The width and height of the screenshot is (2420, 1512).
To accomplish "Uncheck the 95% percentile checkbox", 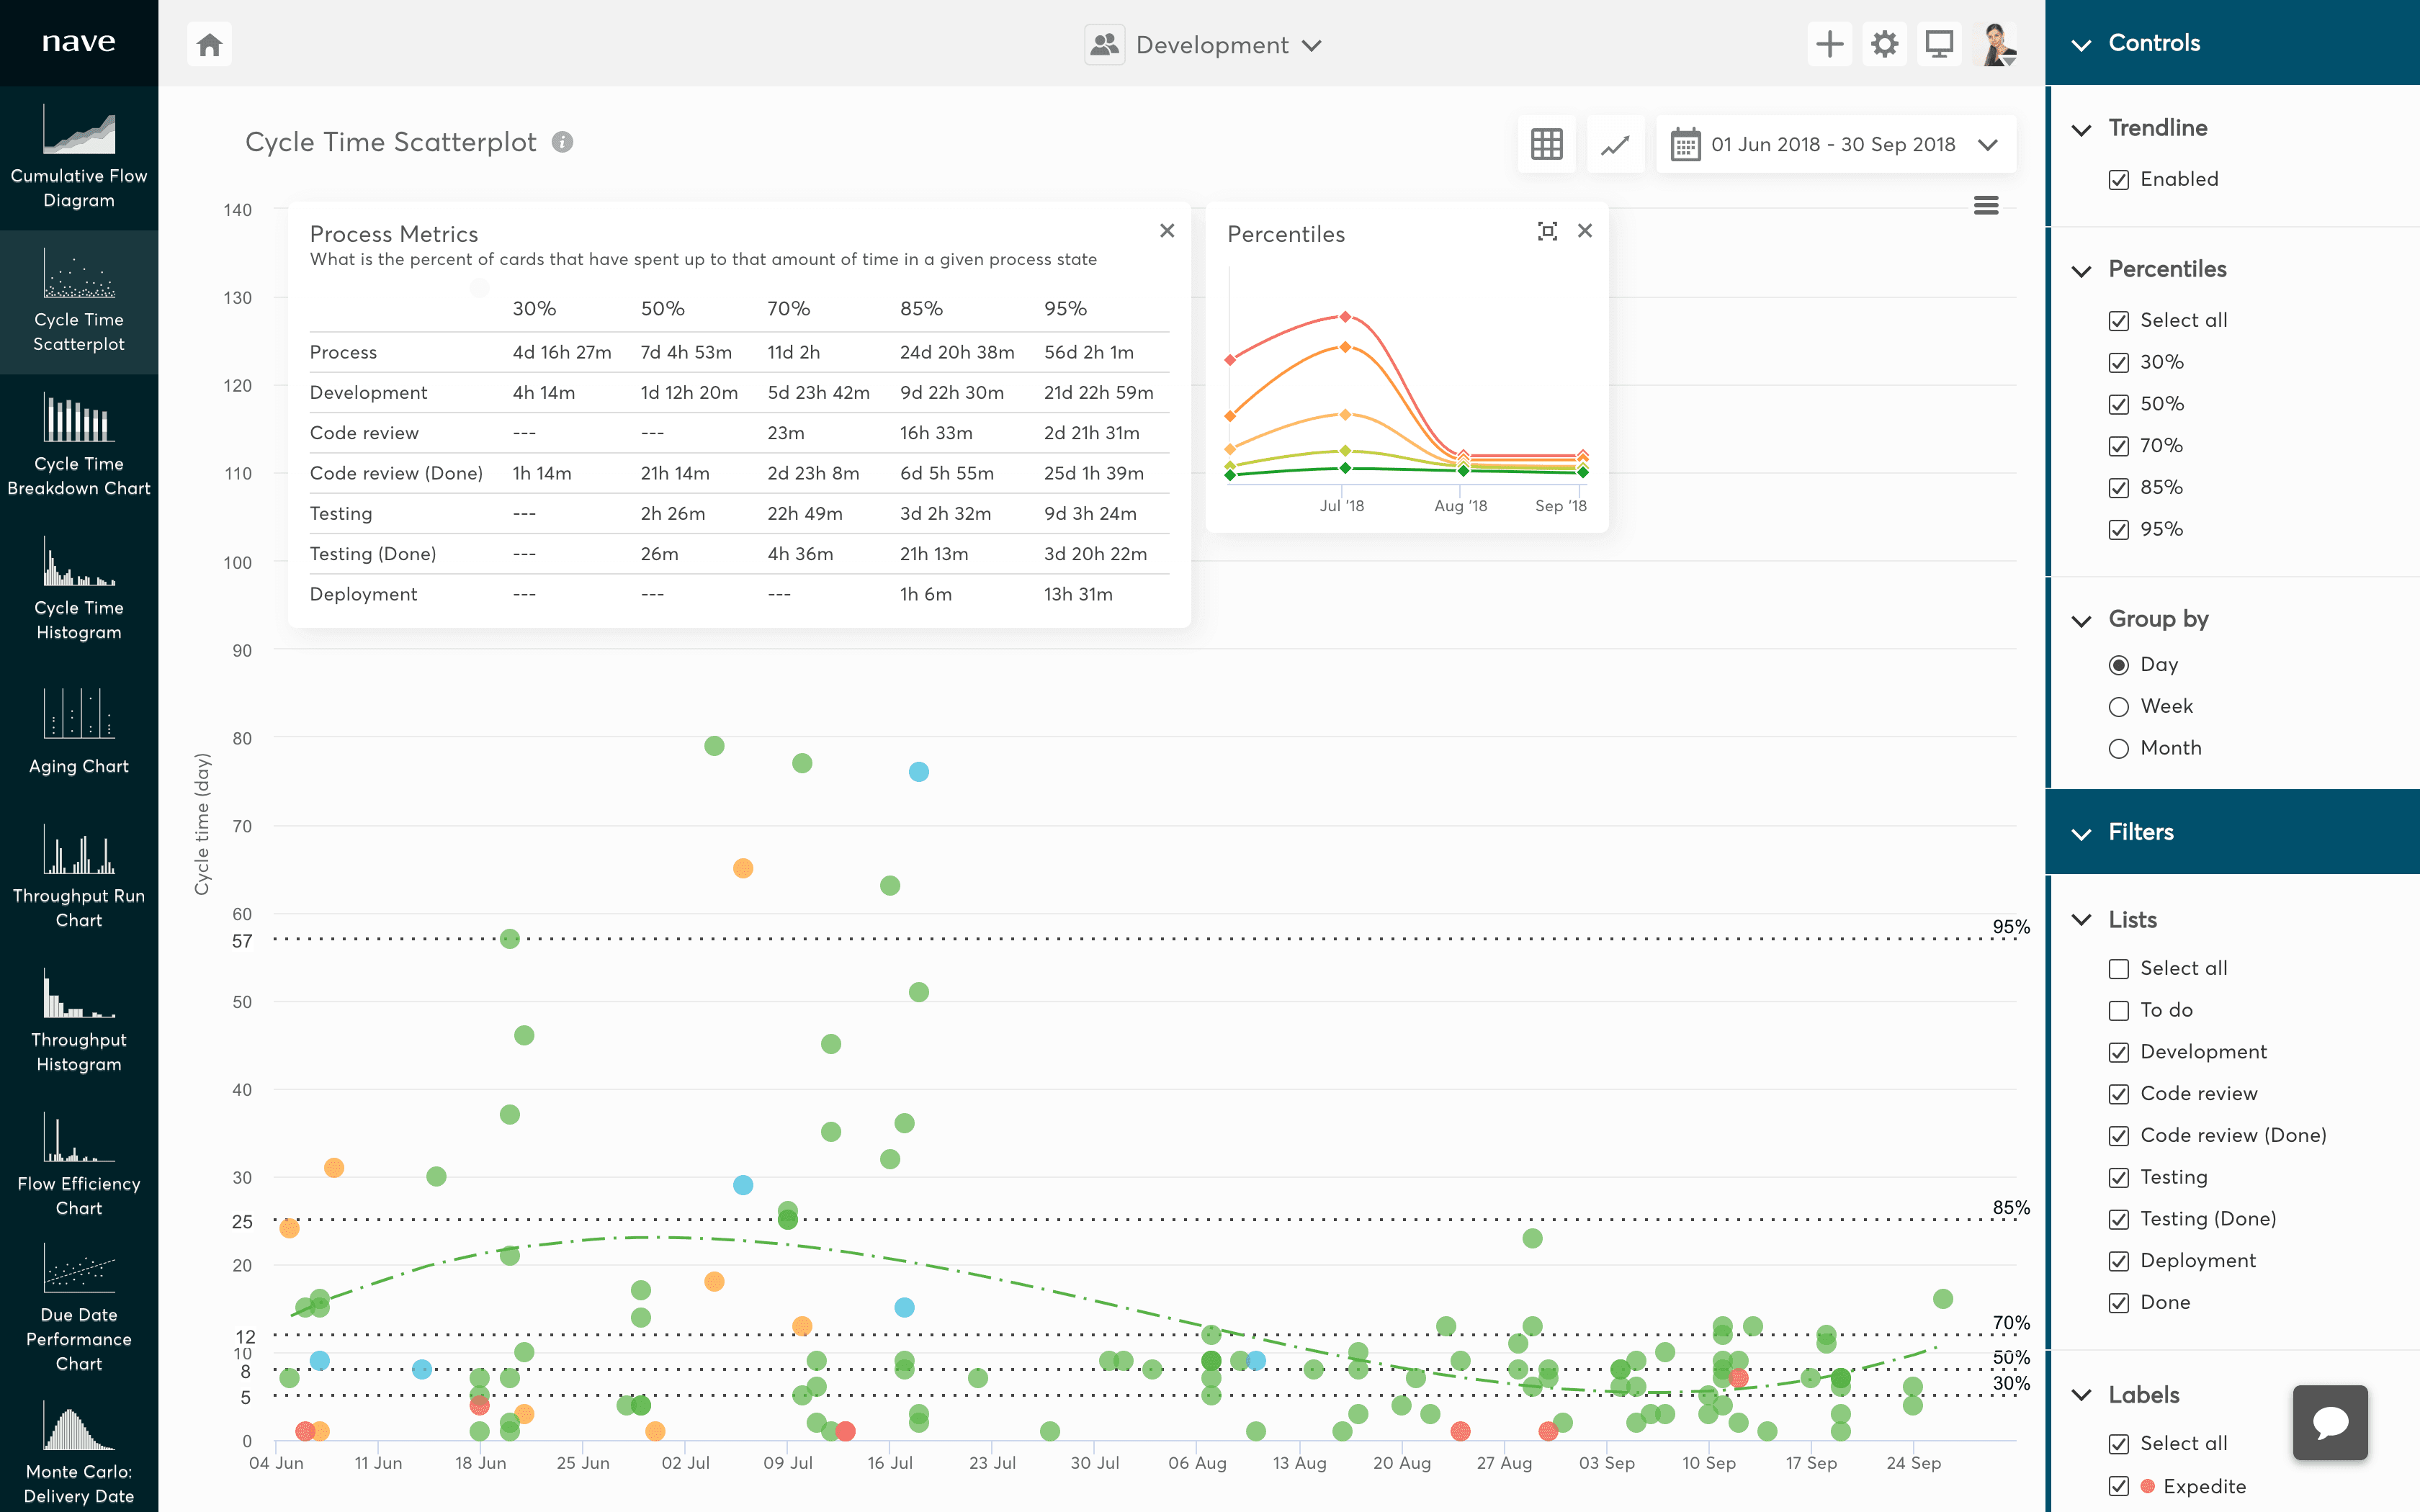I will point(2121,529).
